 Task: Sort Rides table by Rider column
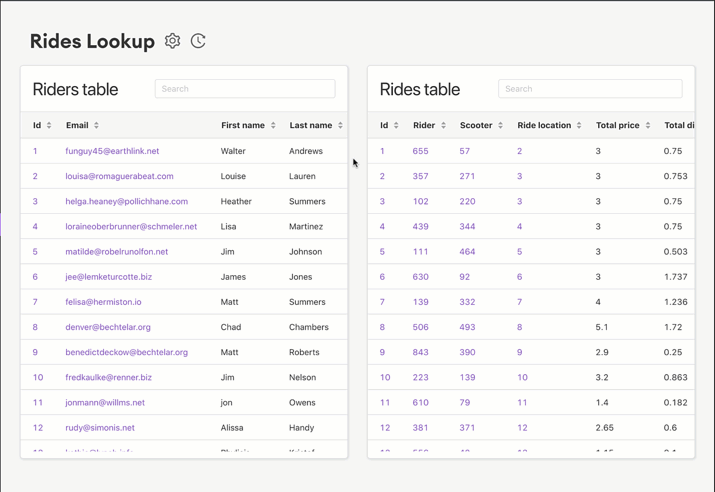click(x=429, y=126)
